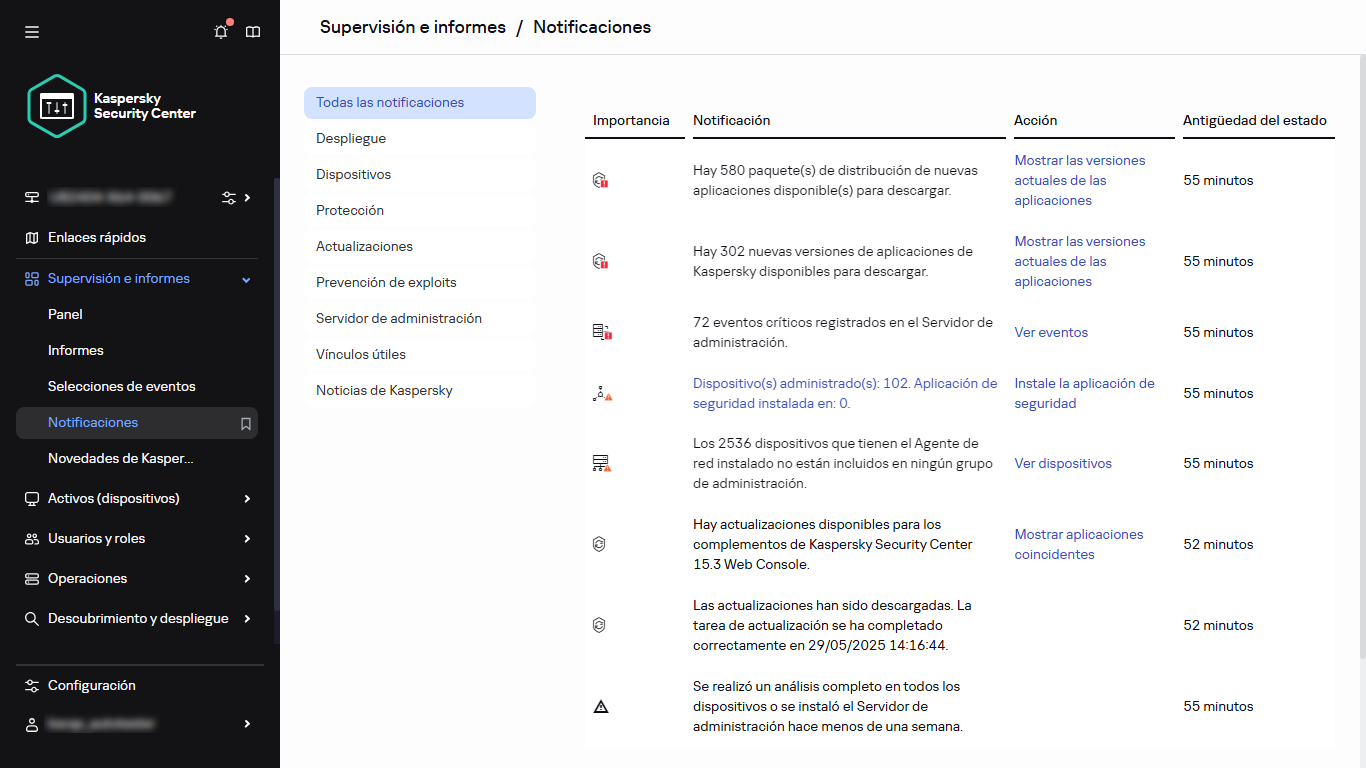Sort by the Importancia column header
Image resolution: width=1366 pixels, height=768 pixels.
(631, 121)
